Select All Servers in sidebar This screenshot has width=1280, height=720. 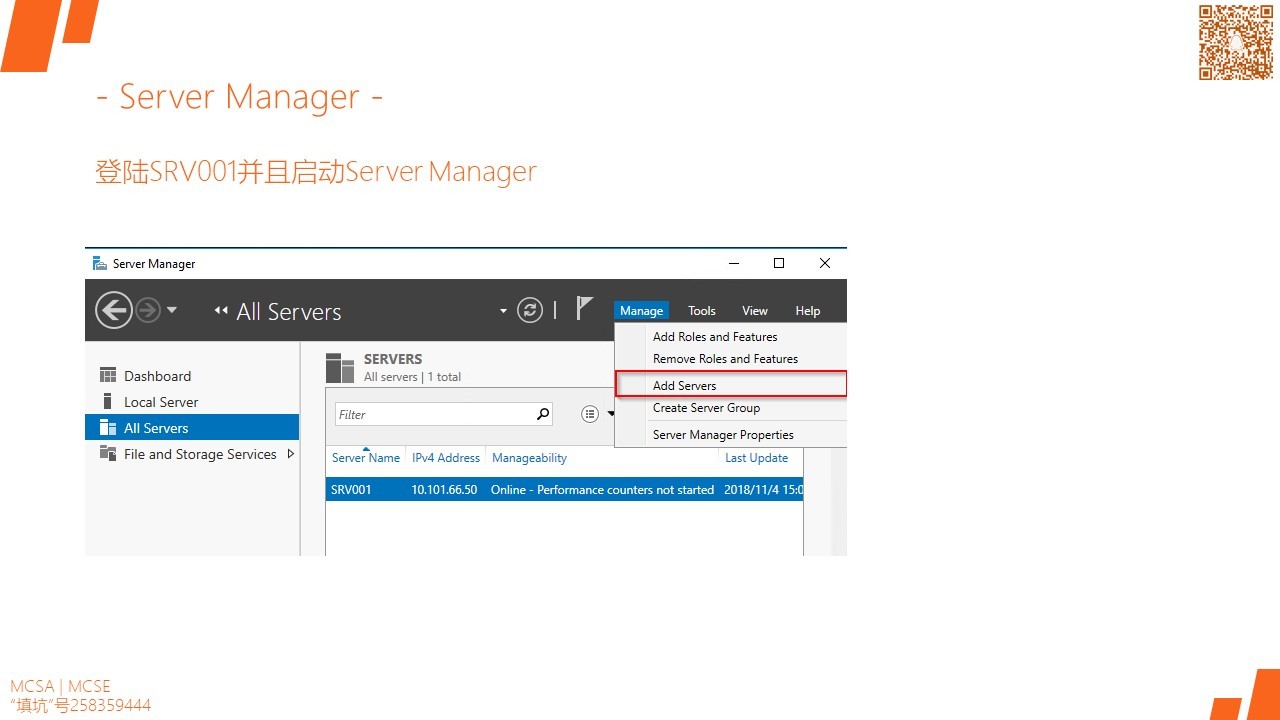(192, 428)
